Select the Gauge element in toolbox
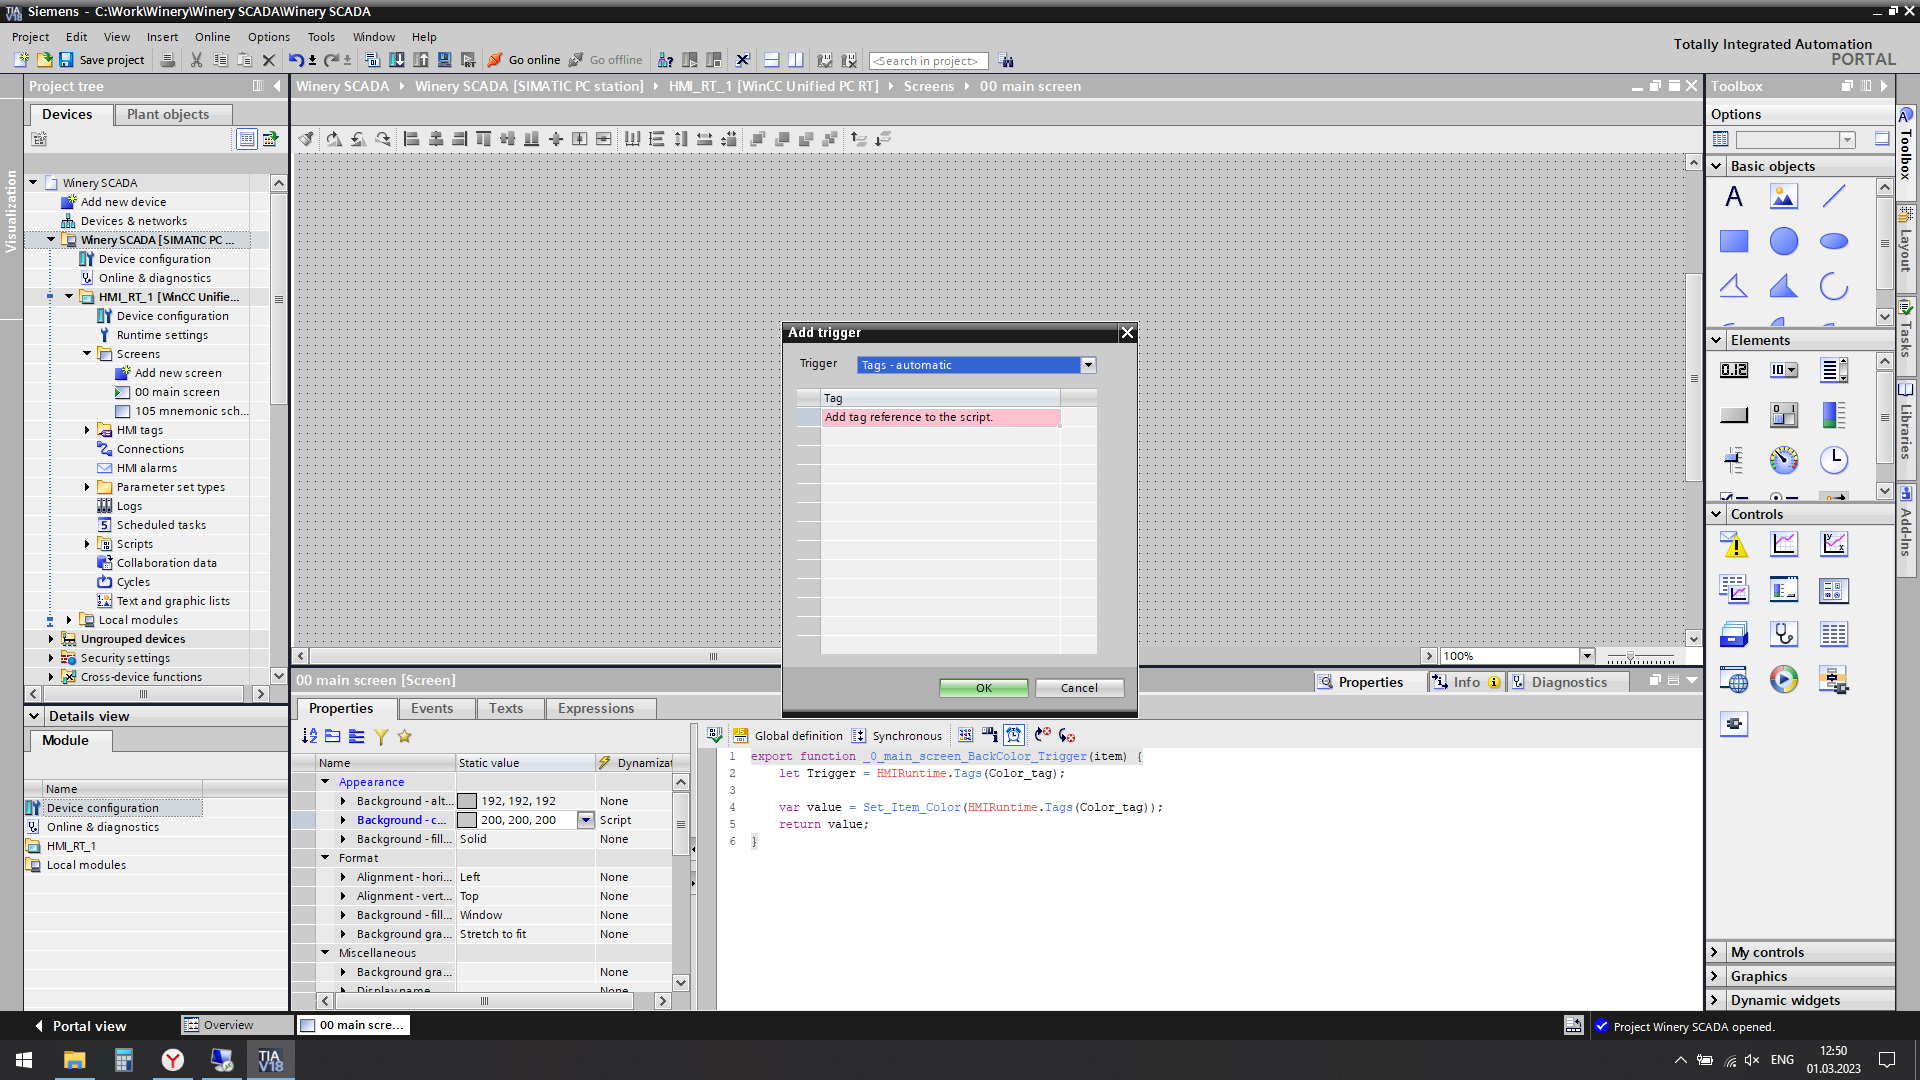 click(1783, 460)
